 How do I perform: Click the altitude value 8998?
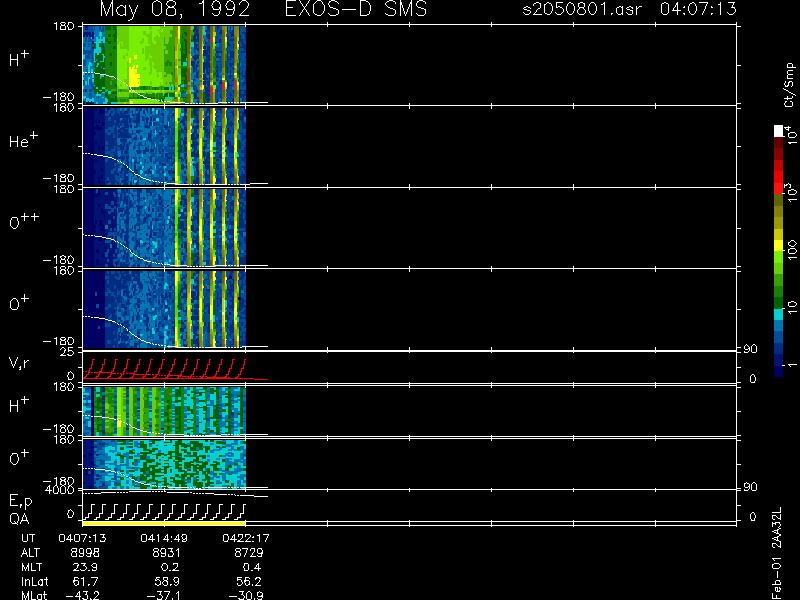85,553
